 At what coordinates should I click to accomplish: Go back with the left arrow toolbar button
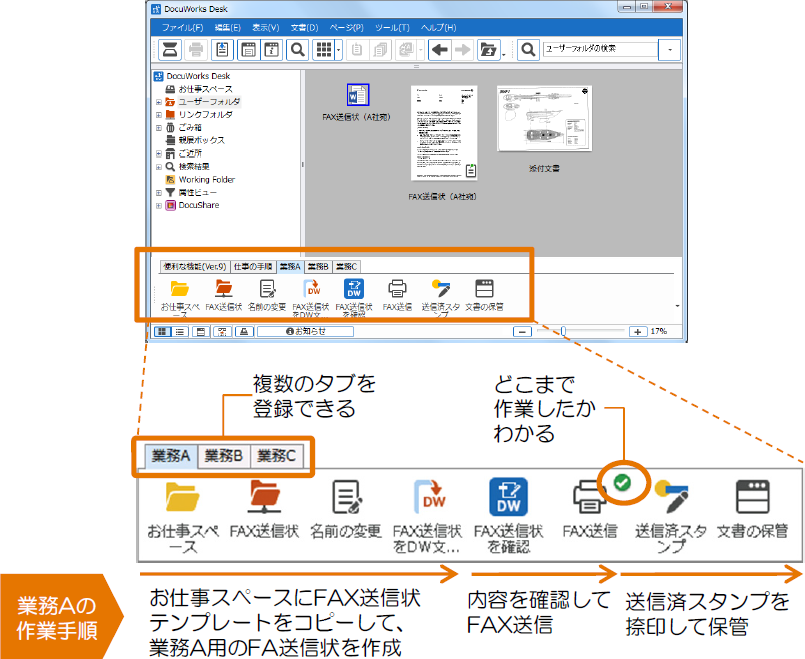(x=439, y=50)
